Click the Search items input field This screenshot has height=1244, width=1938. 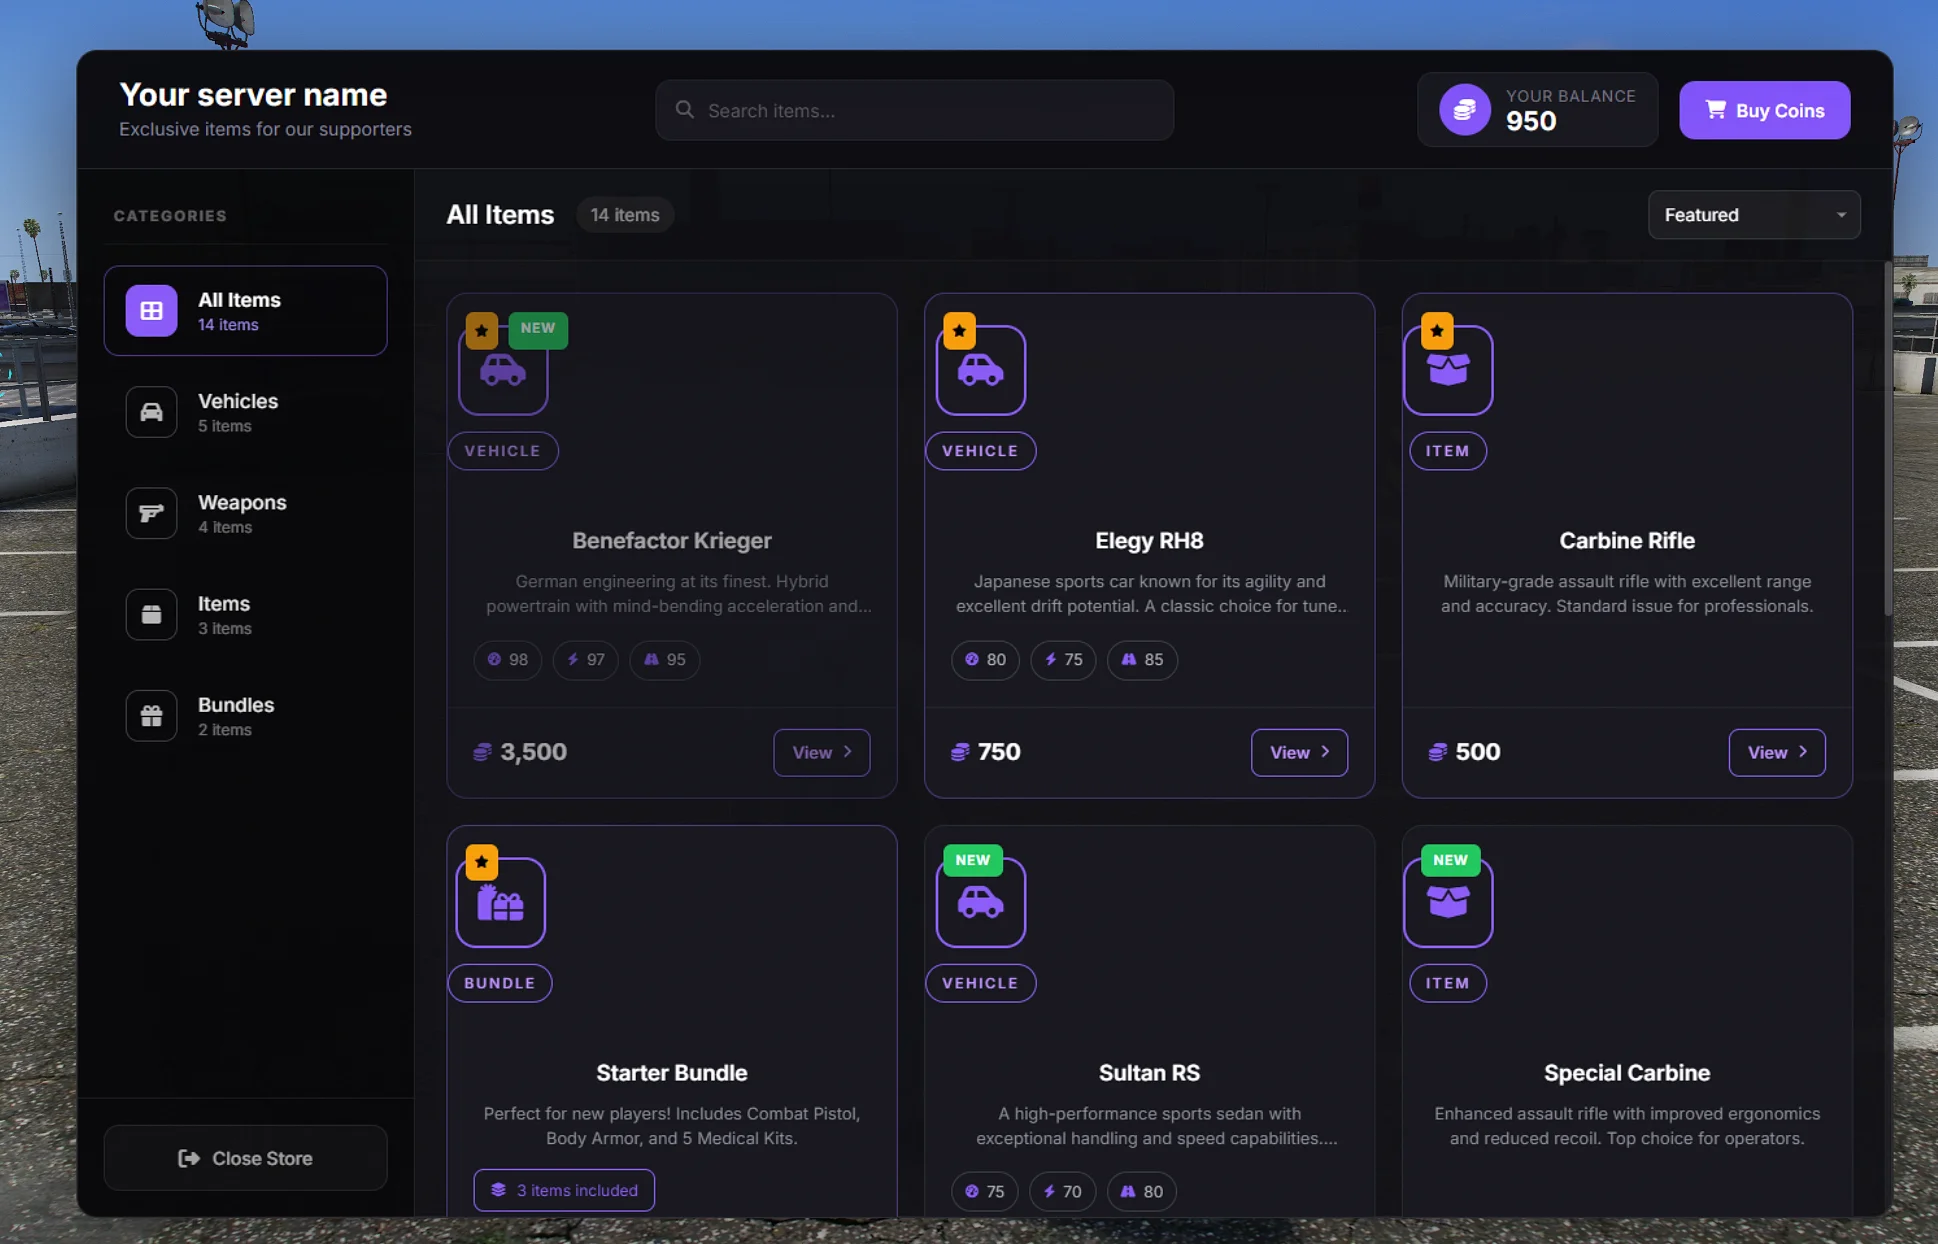(913, 110)
